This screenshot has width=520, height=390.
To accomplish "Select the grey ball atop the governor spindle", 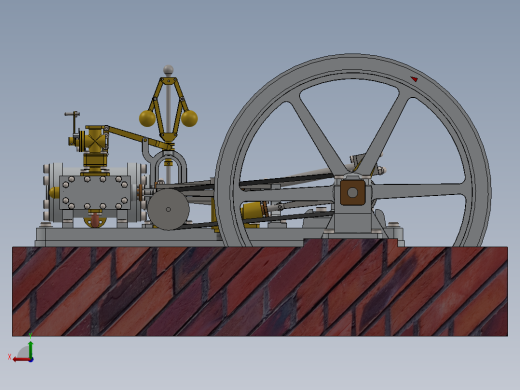I will [168, 70].
